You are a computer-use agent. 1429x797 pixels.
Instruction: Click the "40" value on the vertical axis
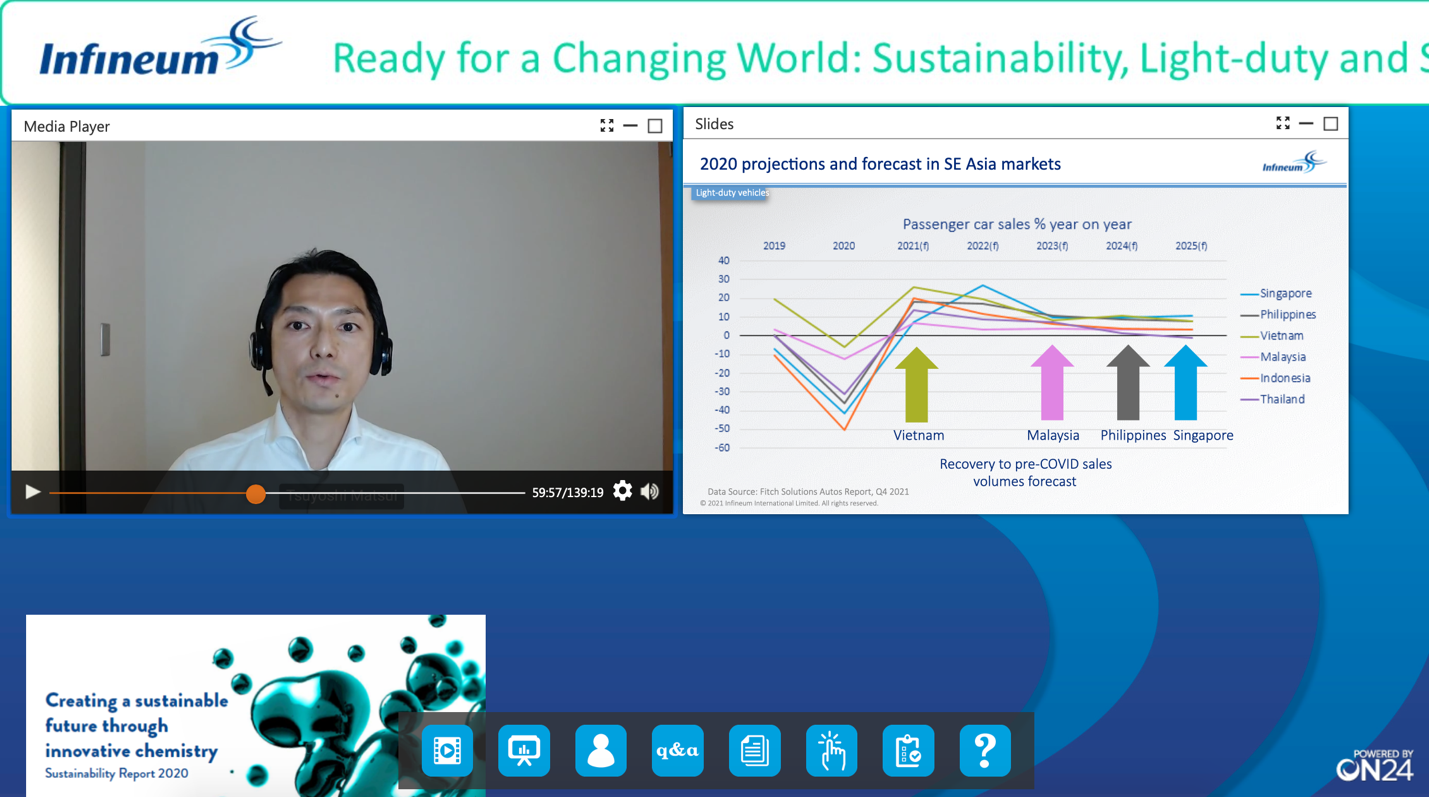point(724,261)
